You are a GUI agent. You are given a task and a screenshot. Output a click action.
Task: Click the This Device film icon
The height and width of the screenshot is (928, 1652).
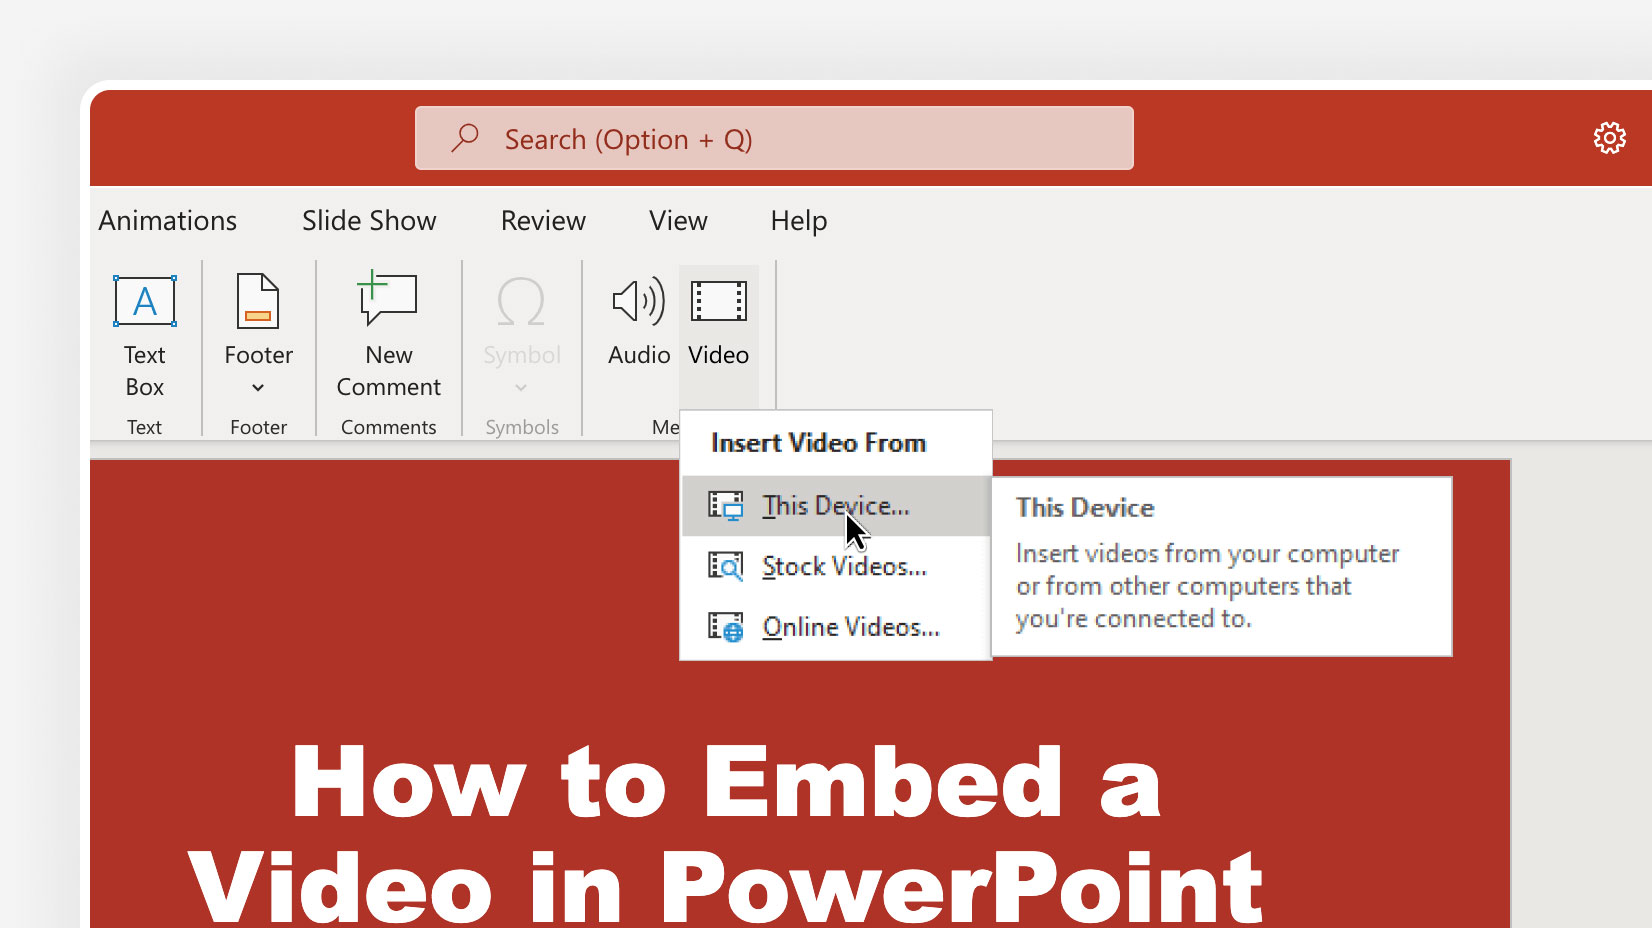pos(726,506)
